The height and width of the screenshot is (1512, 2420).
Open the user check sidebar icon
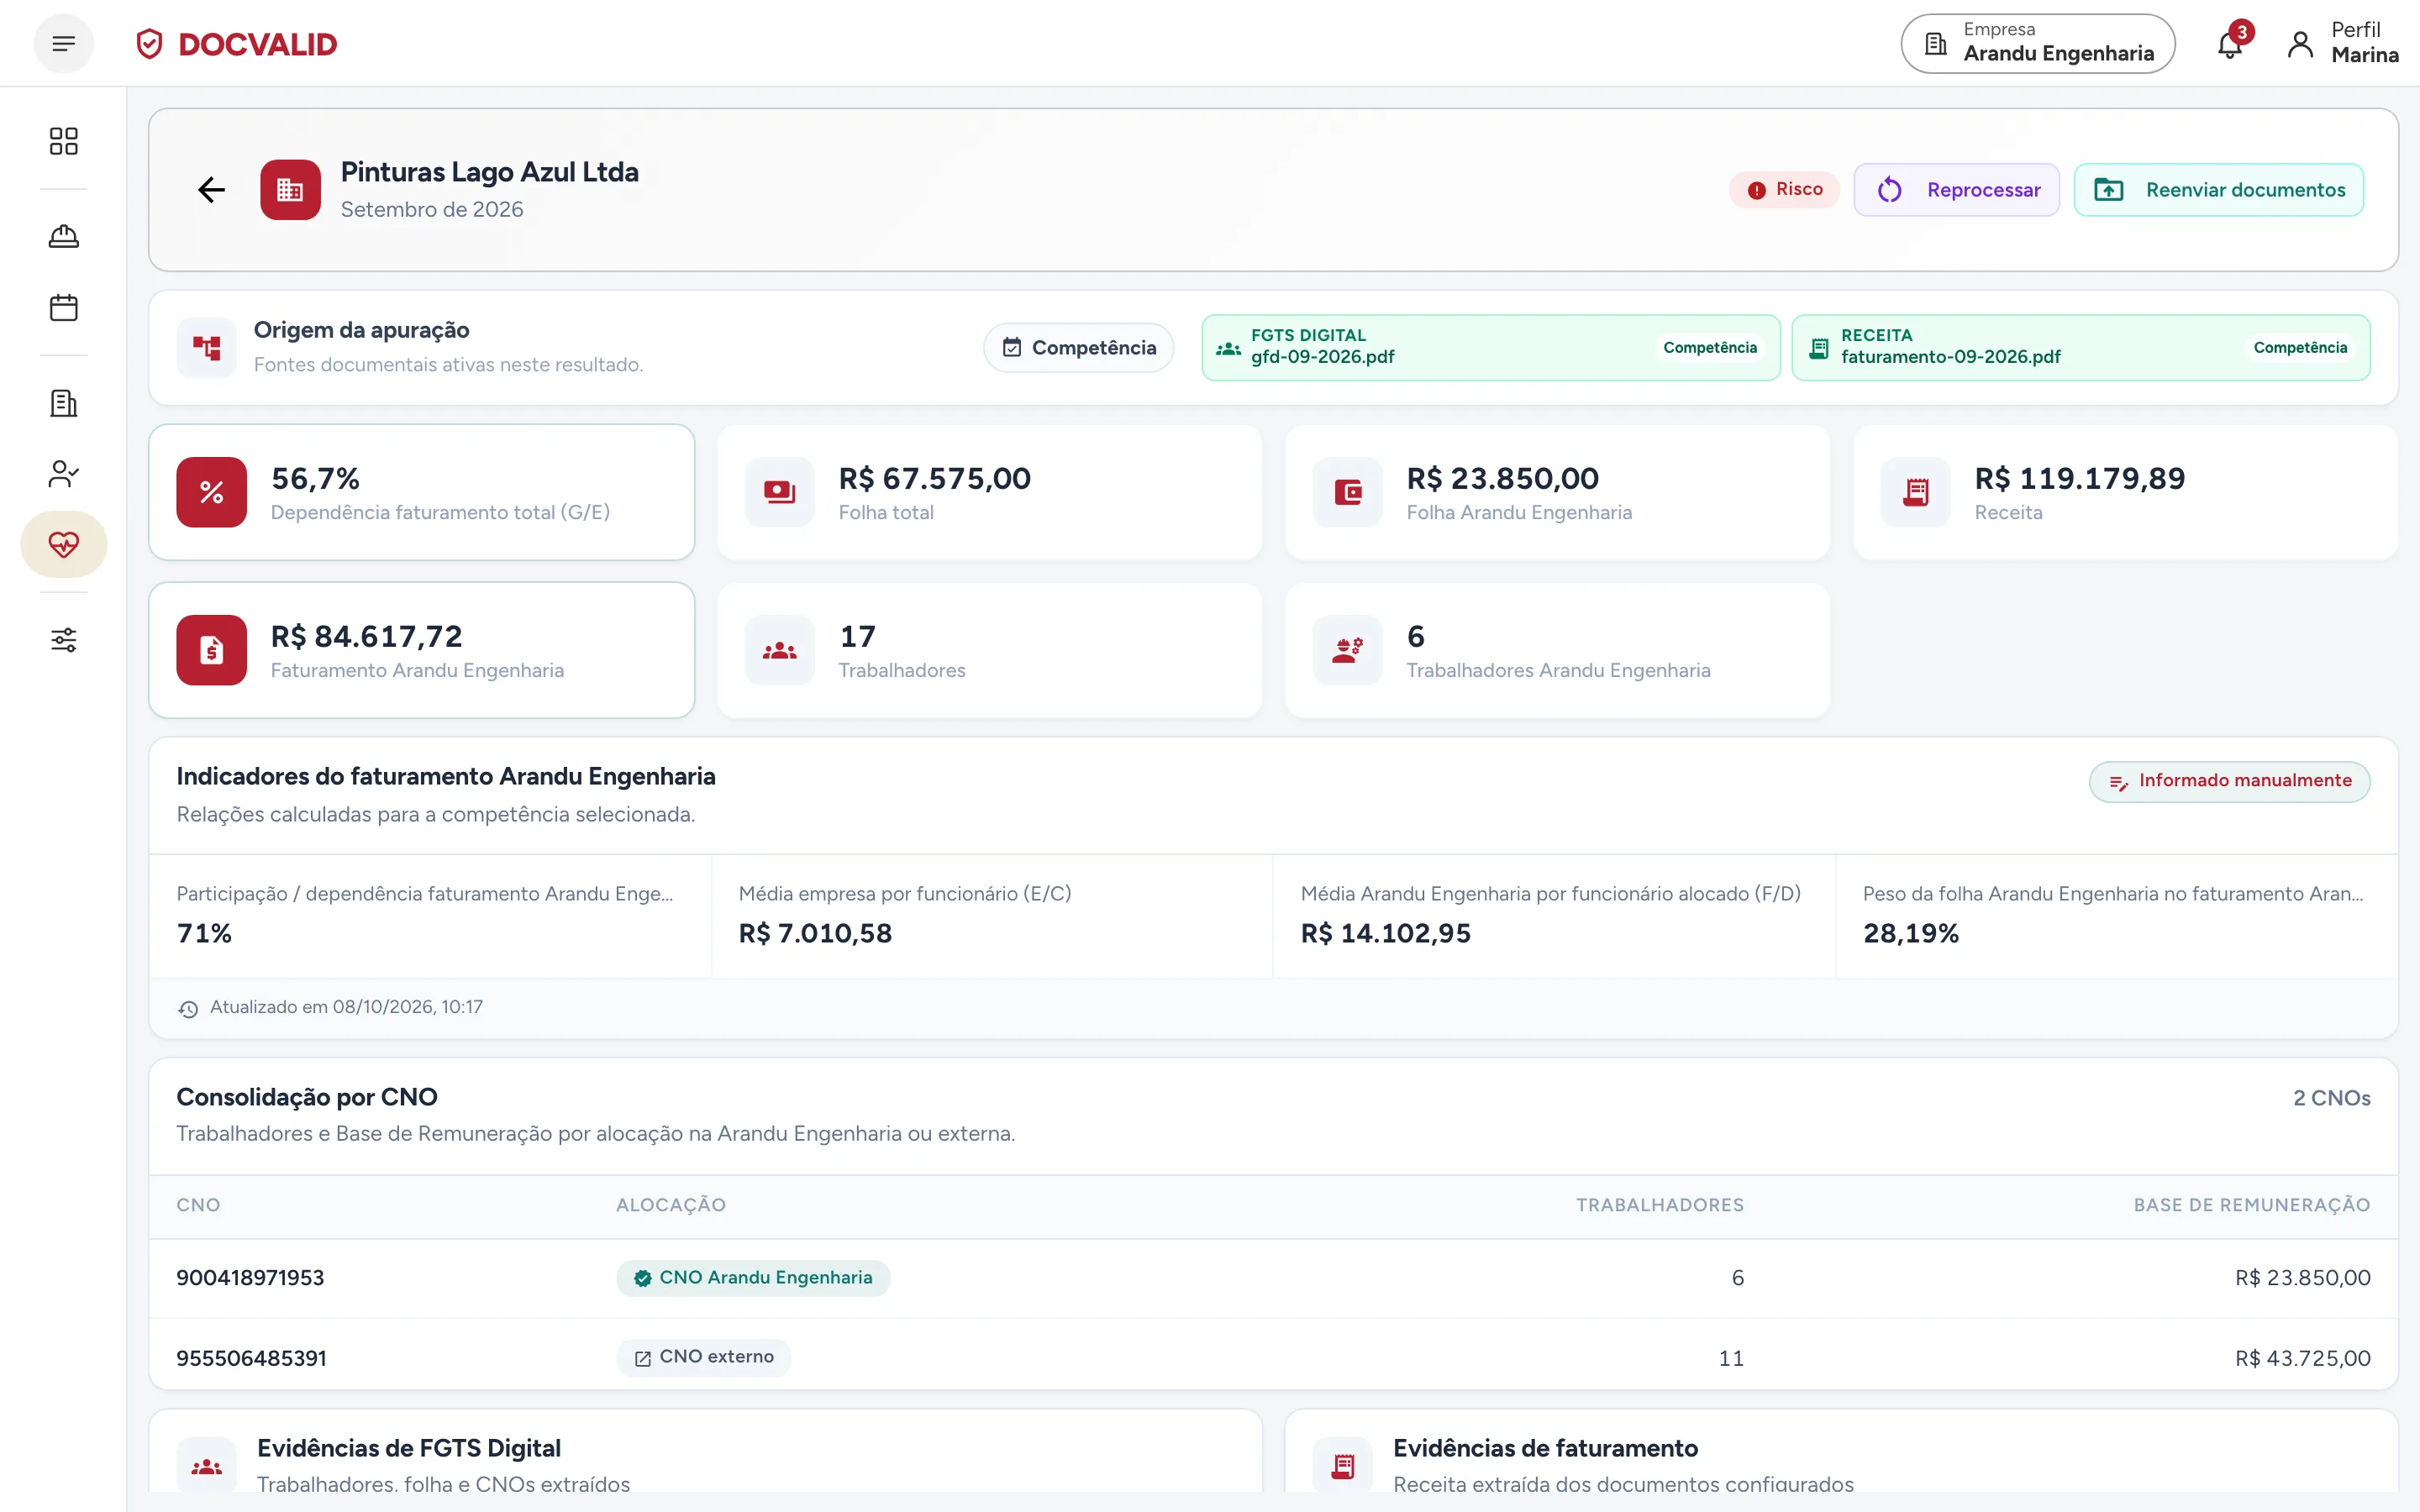tap(64, 474)
